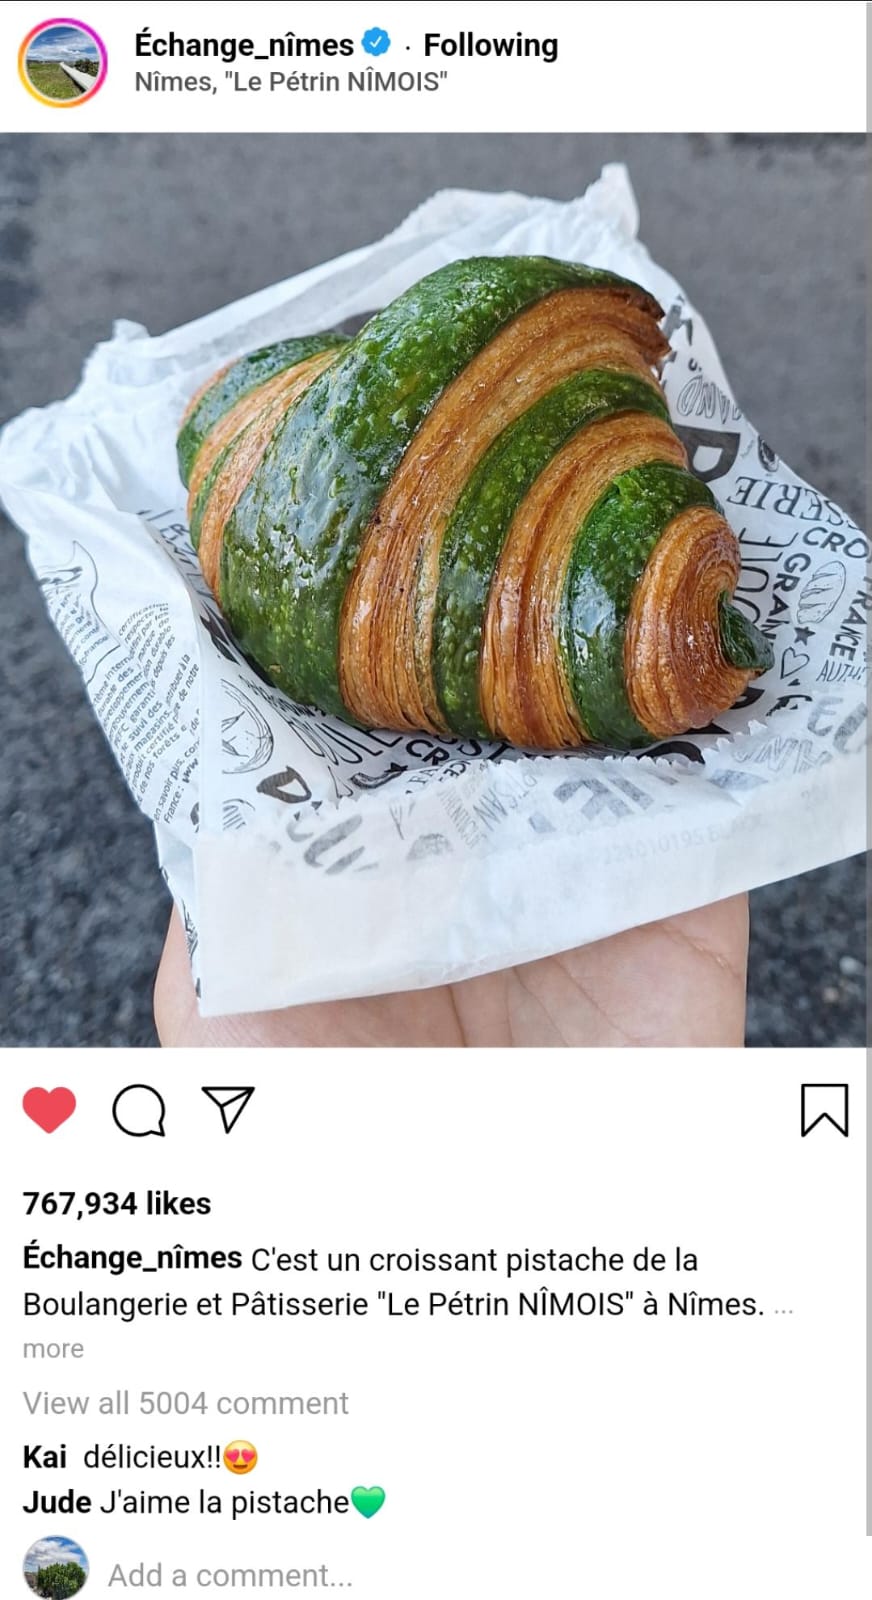Open Échange_nîmes username in header
The width and height of the screenshot is (872, 1600).
coord(244,45)
